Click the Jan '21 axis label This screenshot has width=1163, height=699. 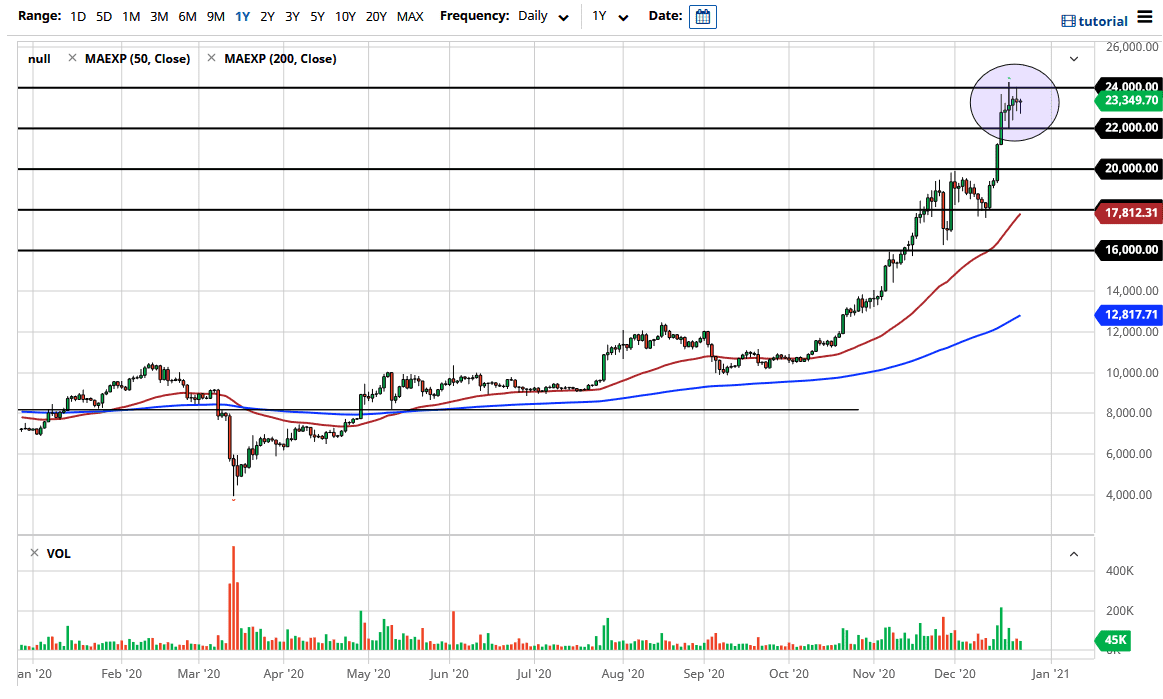tap(1050, 674)
